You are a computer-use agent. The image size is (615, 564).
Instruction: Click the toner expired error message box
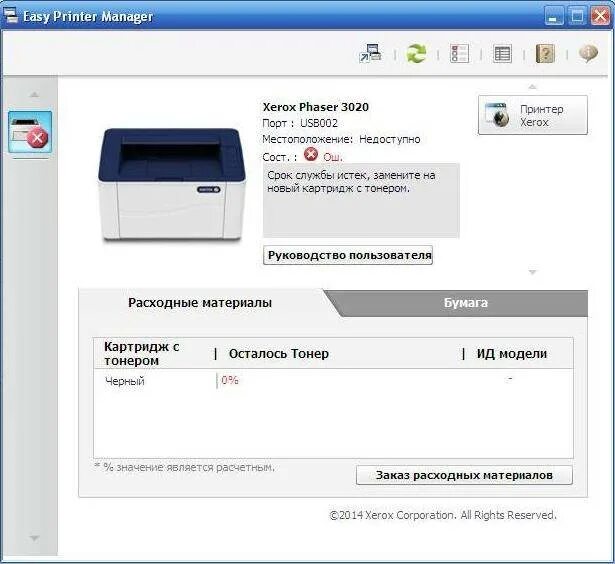(361, 200)
